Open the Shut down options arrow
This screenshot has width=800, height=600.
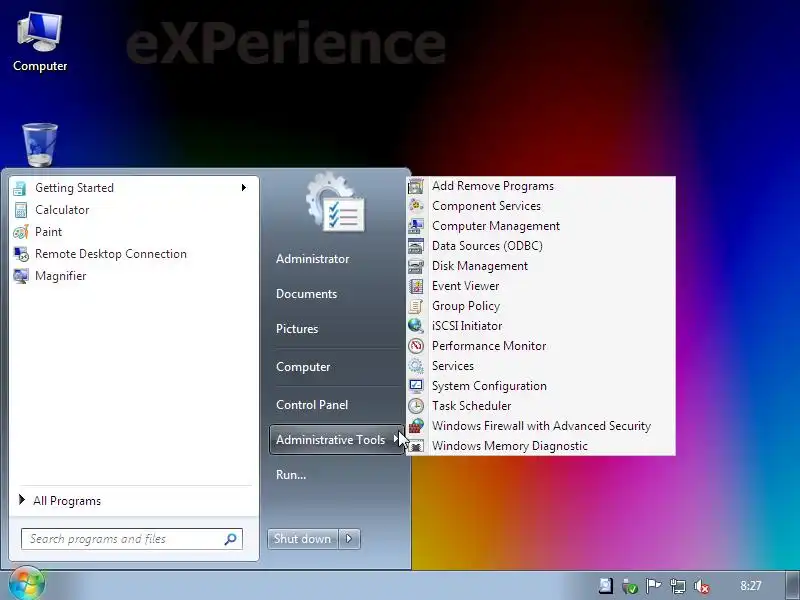tap(349, 539)
